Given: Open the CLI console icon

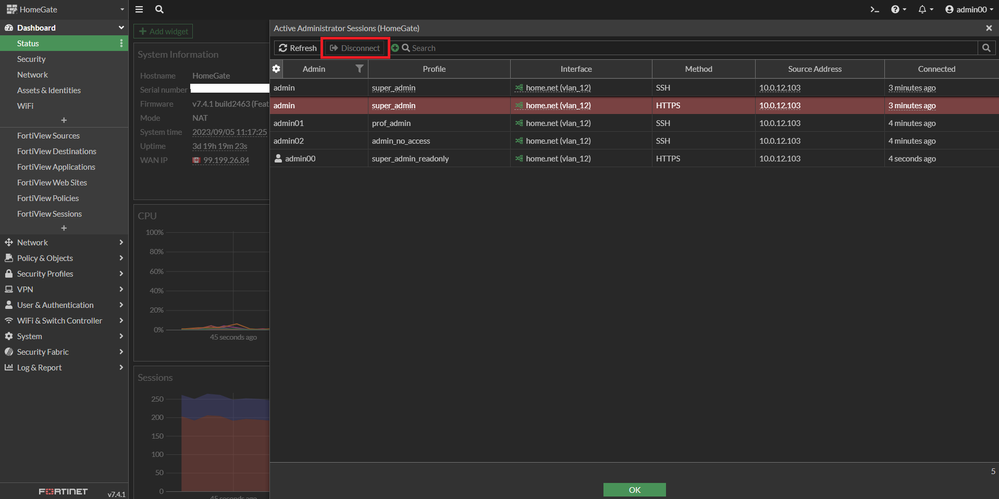Looking at the screenshot, I should pyautogui.click(x=875, y=10).
